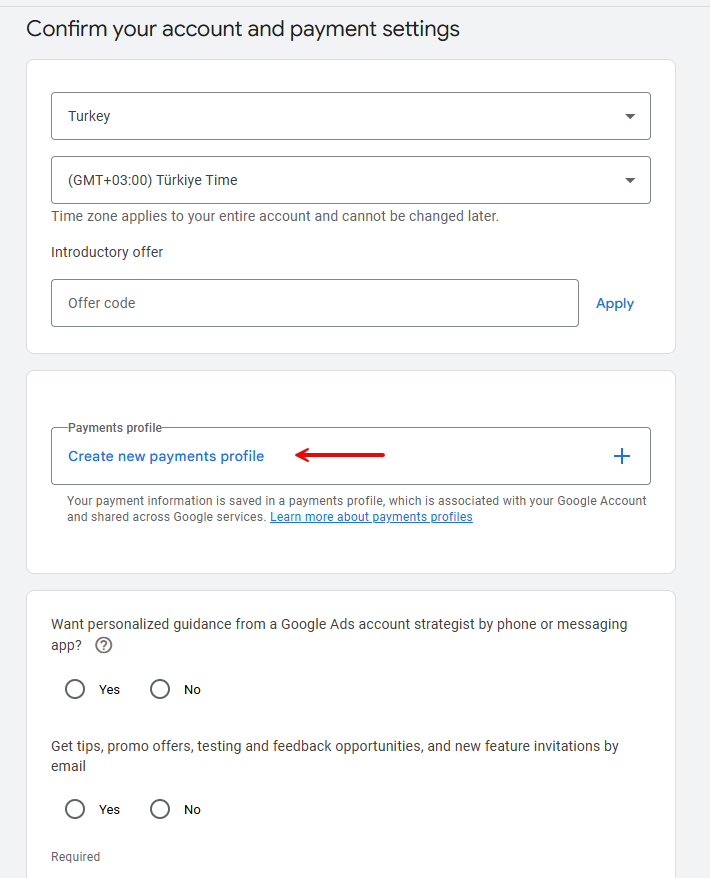Click the time zone dropdown arrow
The image size is (710, 878).
coord(629,180)
